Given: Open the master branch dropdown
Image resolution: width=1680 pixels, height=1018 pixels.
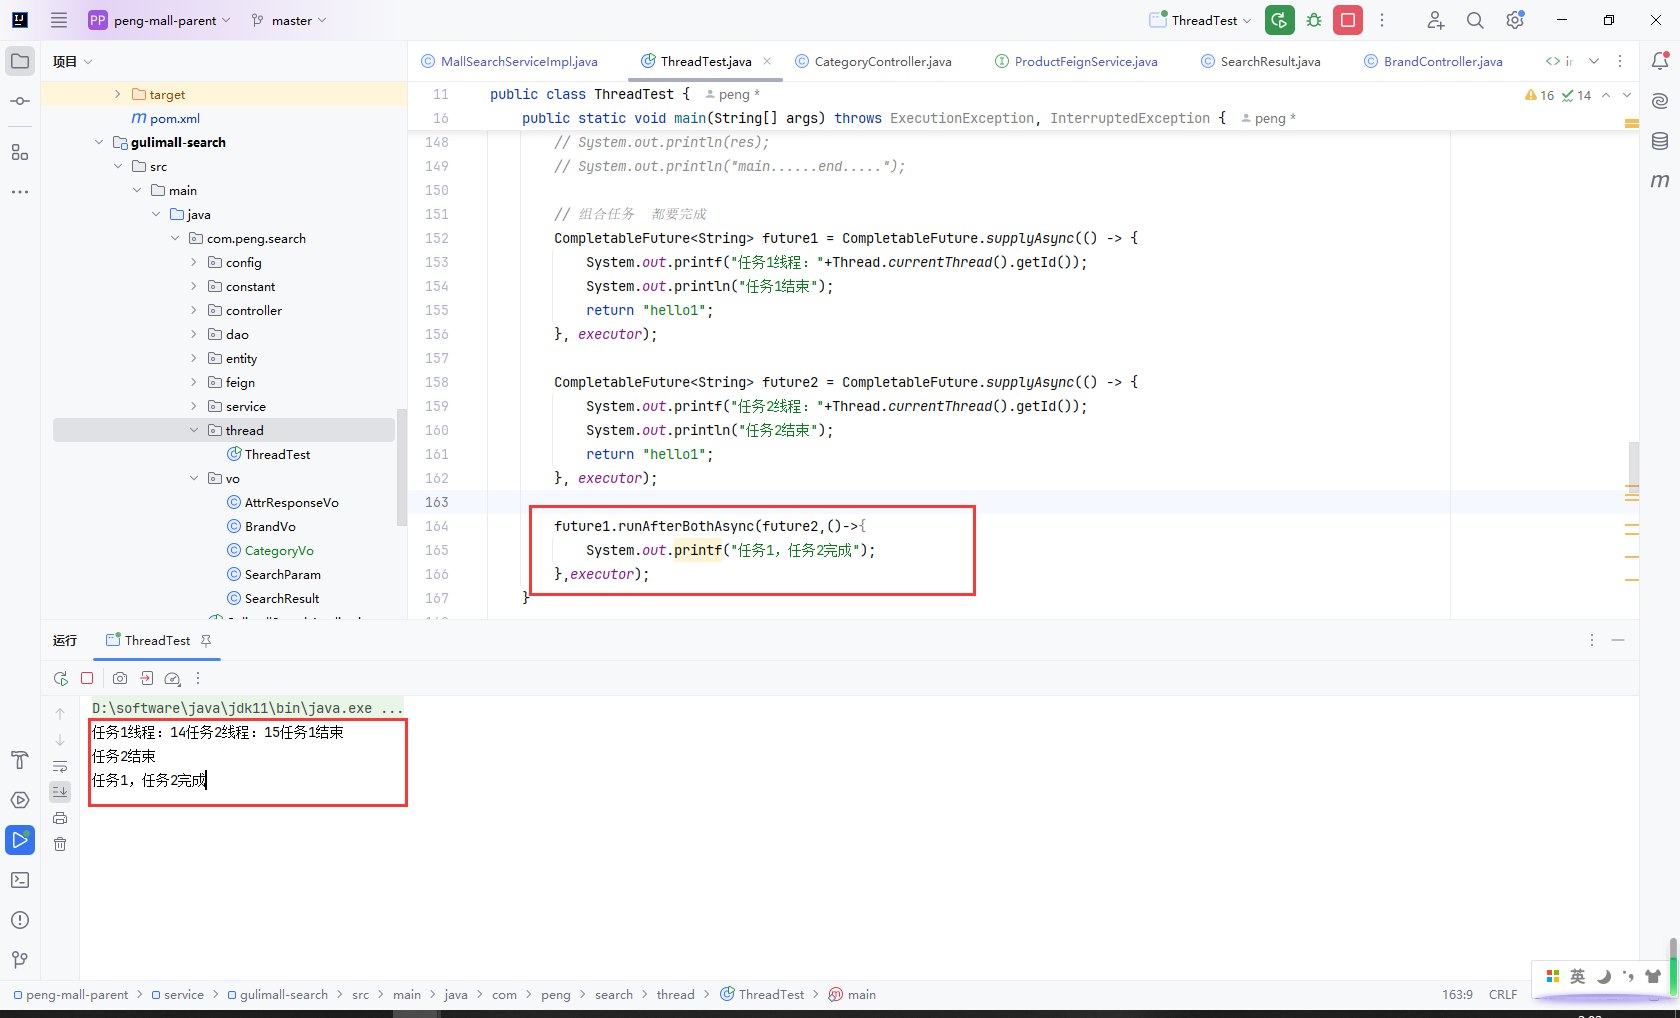Looking at the screenshot, I should pyautogui.click(x=289, y=20).
